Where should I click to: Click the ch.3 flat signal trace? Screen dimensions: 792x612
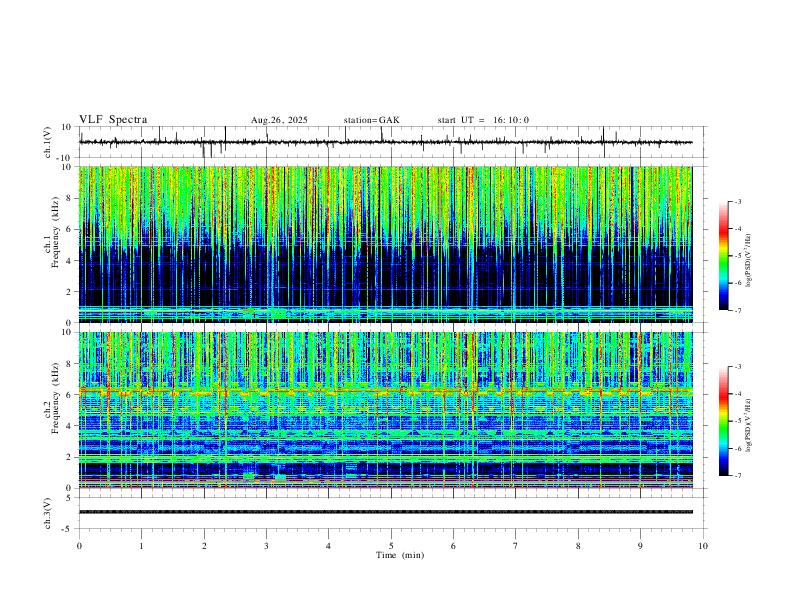[x=385, y=512]
